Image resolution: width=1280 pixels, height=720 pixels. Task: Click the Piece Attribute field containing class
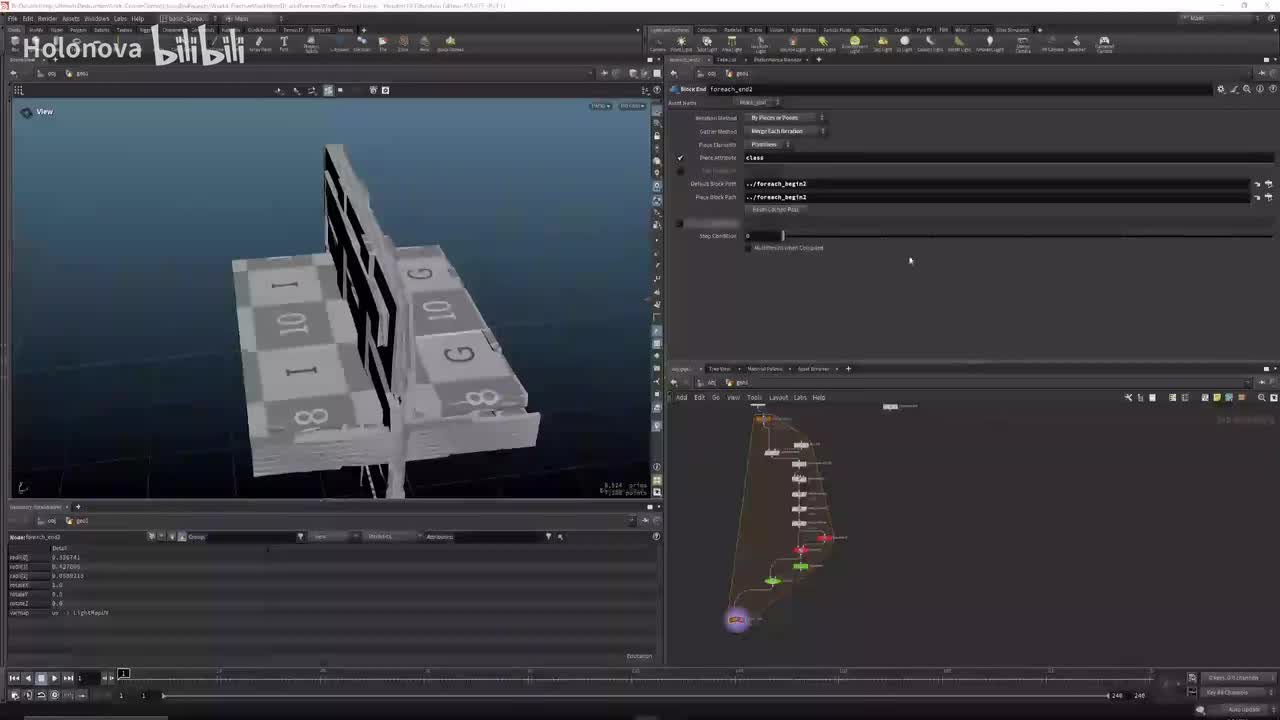click(1008, 158)
